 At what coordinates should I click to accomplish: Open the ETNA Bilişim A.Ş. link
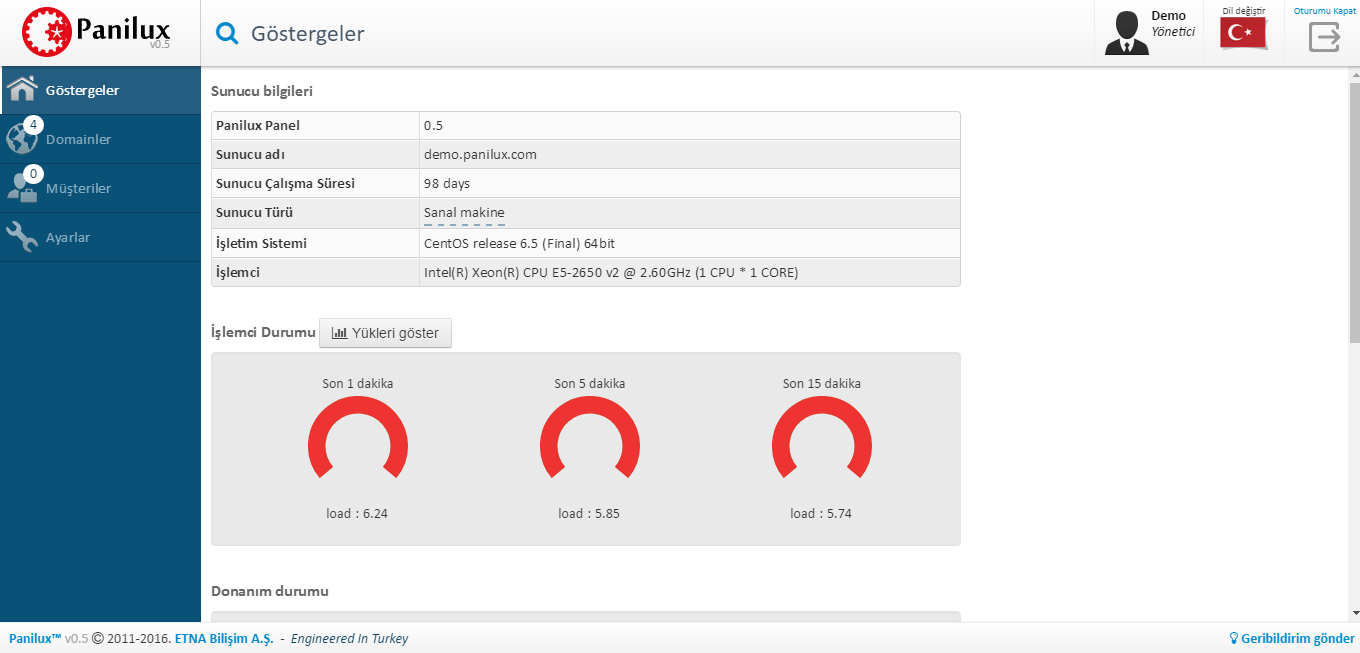tap(224, 639)
